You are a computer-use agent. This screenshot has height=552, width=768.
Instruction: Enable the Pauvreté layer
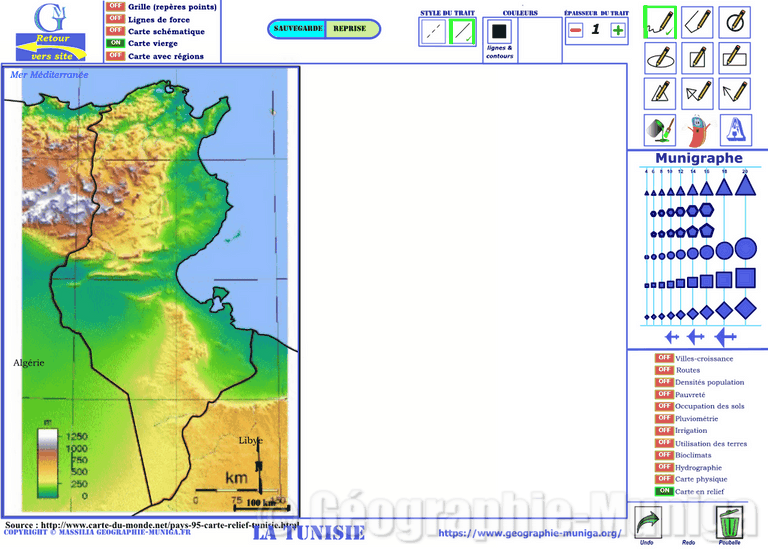(x=664, y=394)
